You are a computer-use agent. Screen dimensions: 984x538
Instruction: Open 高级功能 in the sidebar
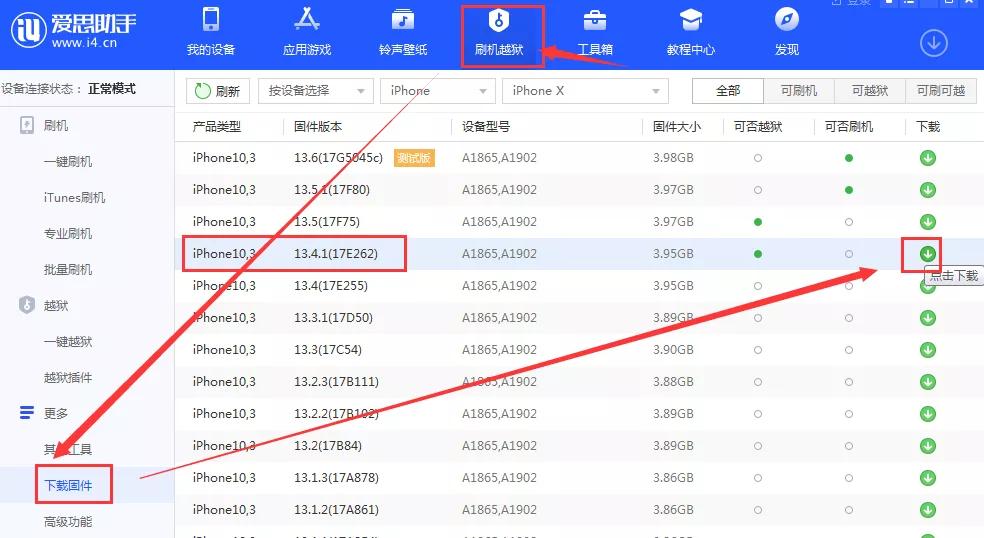point(68,522)
